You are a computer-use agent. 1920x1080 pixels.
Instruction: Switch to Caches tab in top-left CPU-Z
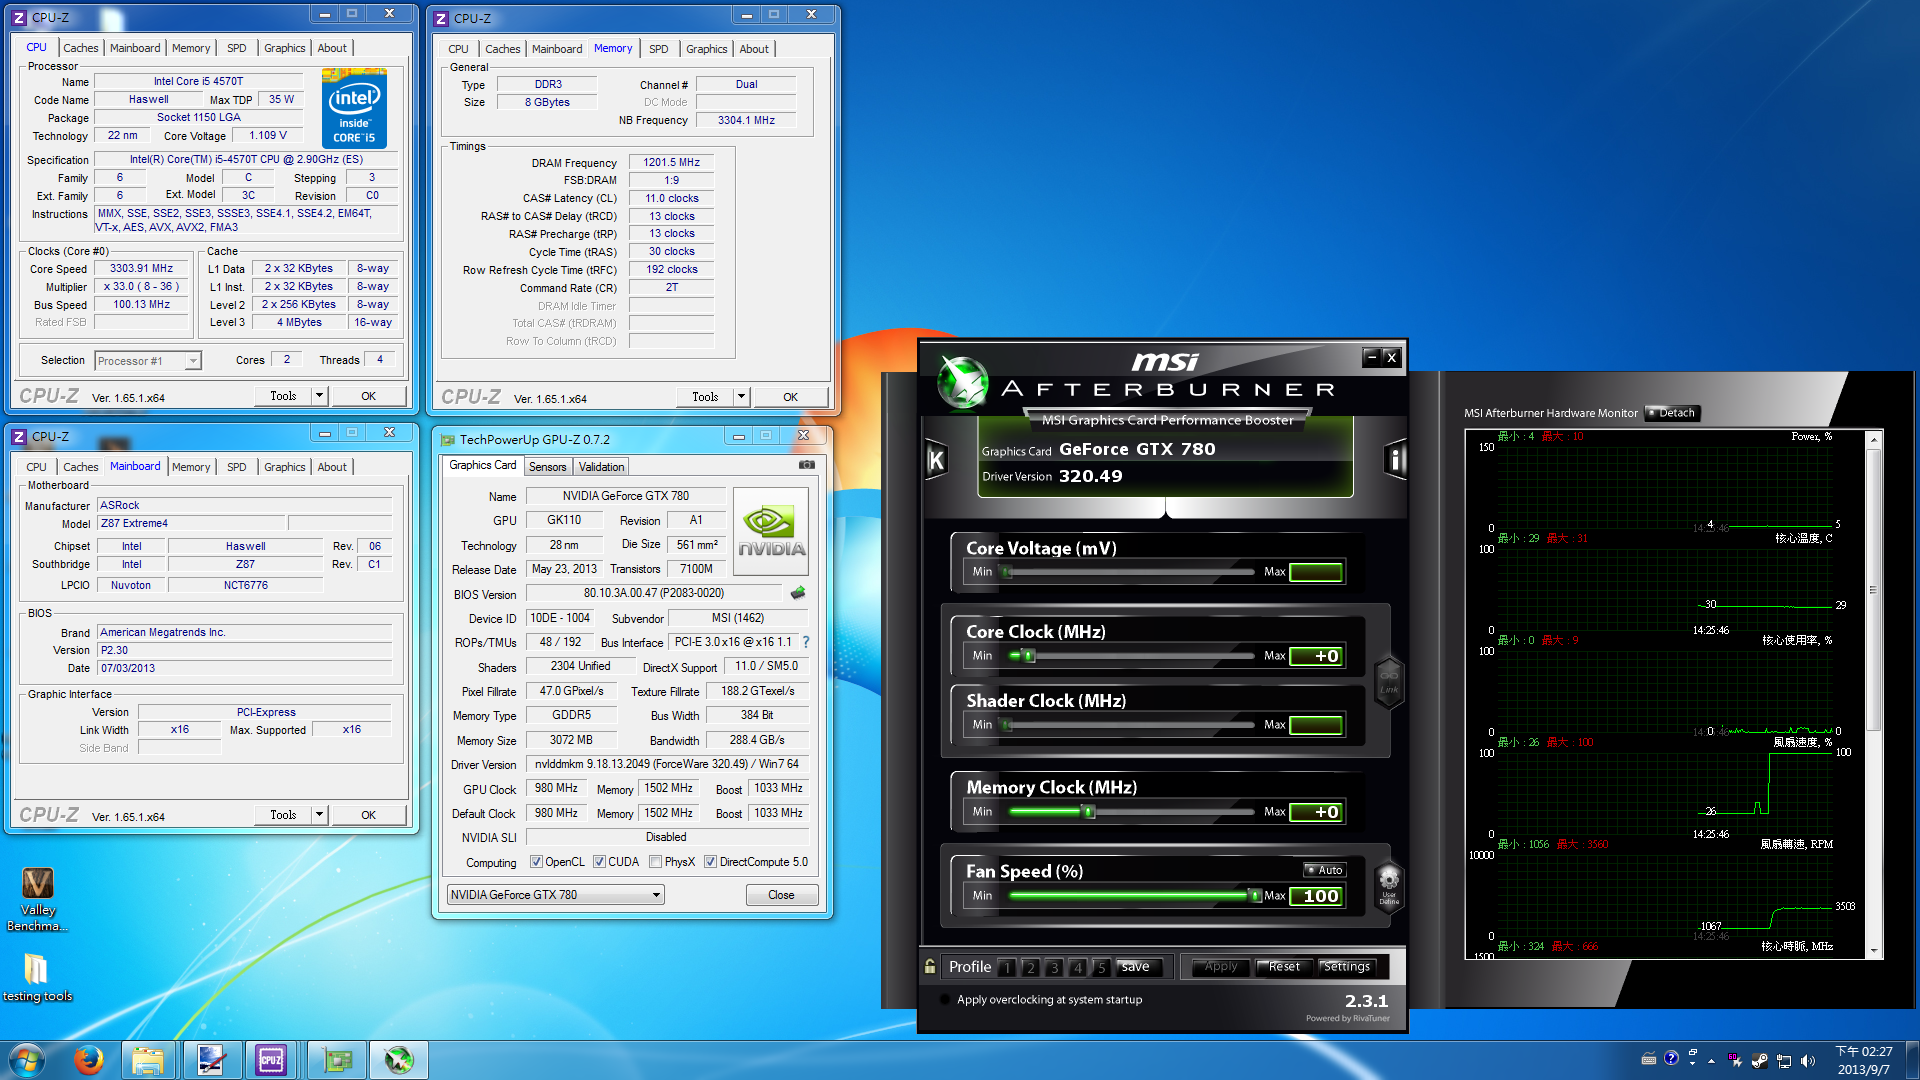tap(80, 48)
